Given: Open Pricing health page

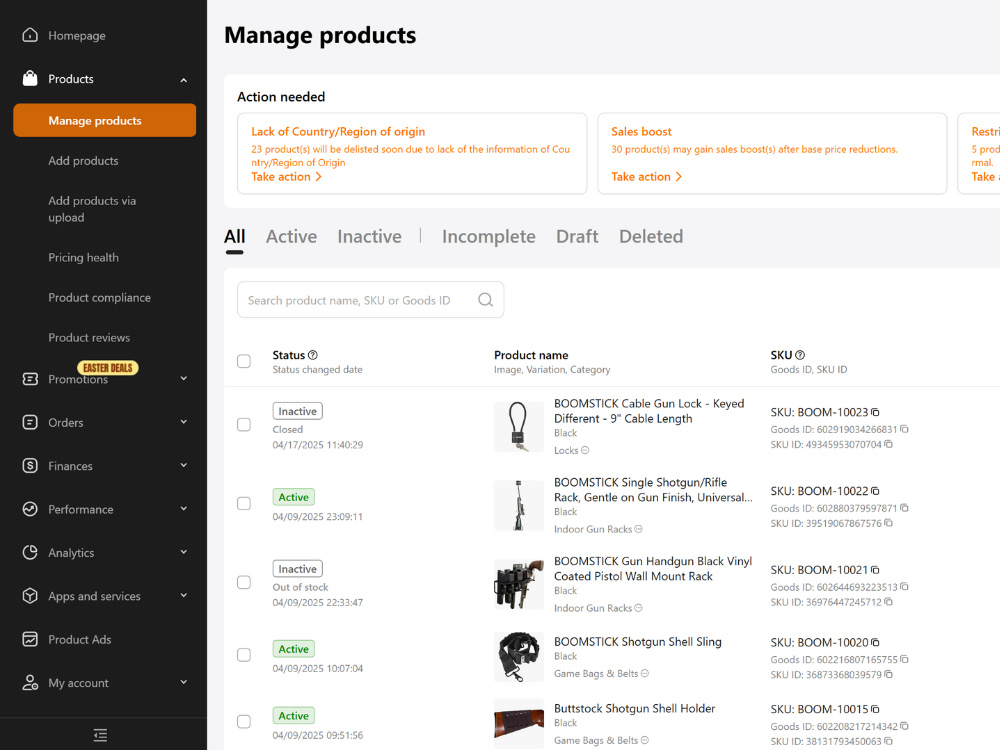Looking at the screenshot, I should pos(84,258).
